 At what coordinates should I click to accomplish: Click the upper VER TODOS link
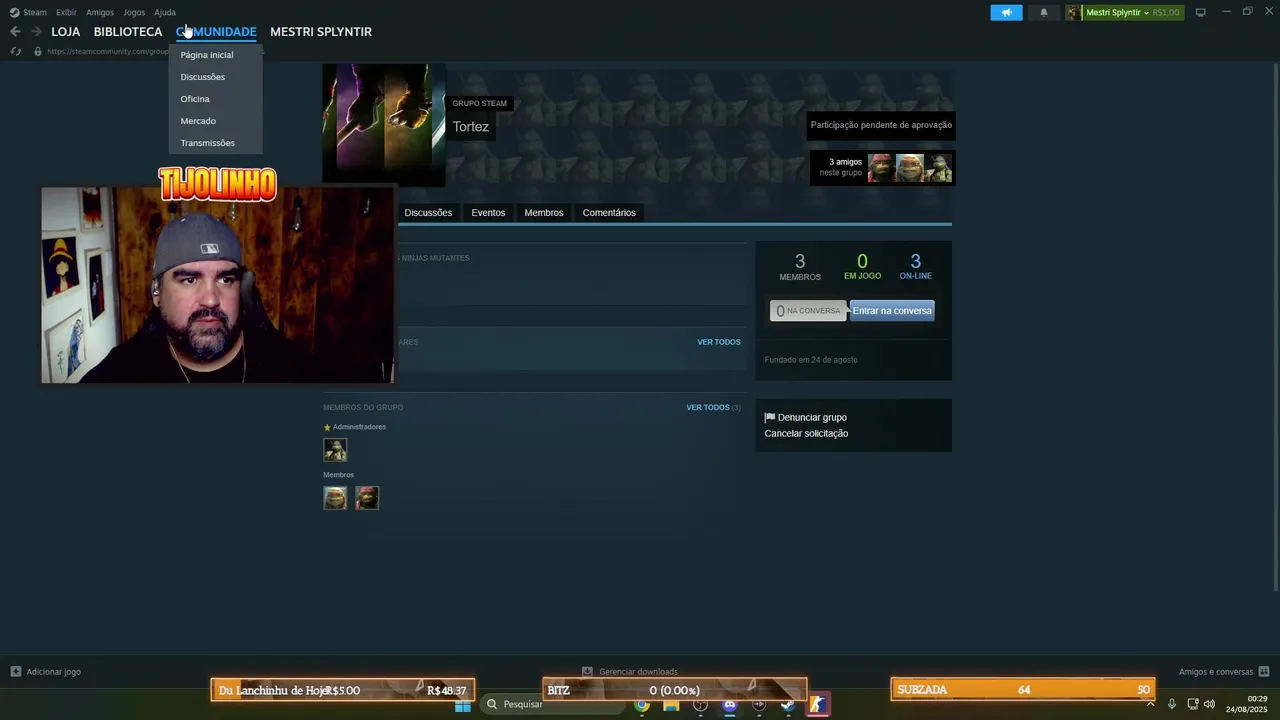tap(719, 342)
